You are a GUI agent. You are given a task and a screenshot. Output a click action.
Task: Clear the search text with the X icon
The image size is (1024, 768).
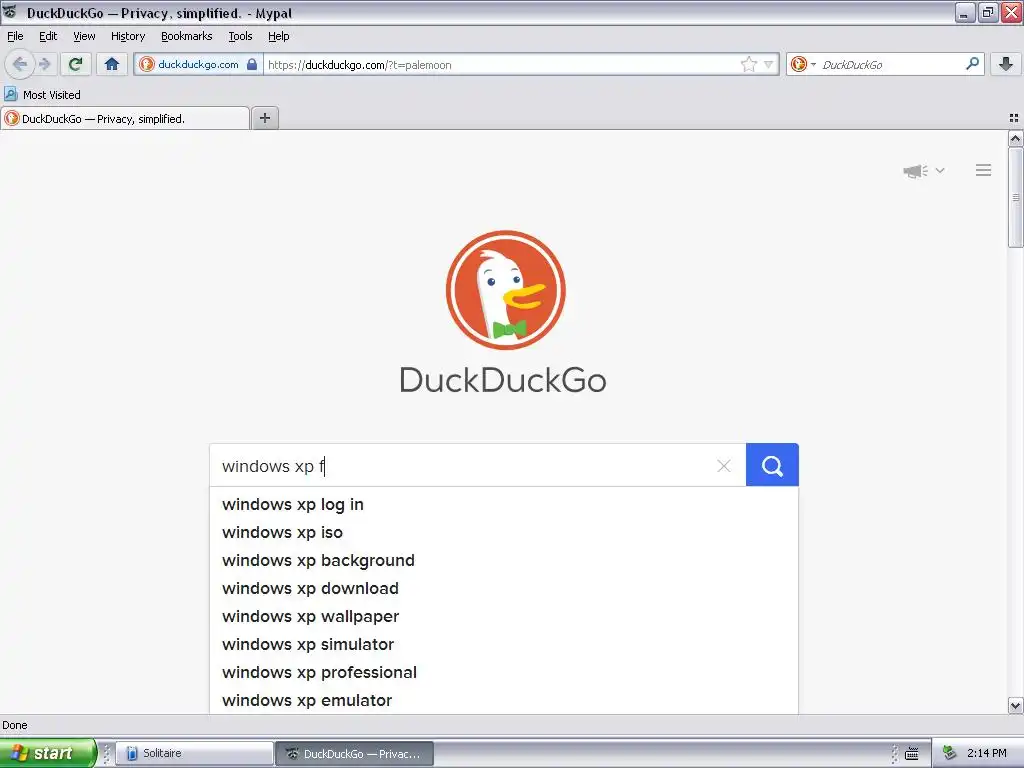(x=724, y=466)
